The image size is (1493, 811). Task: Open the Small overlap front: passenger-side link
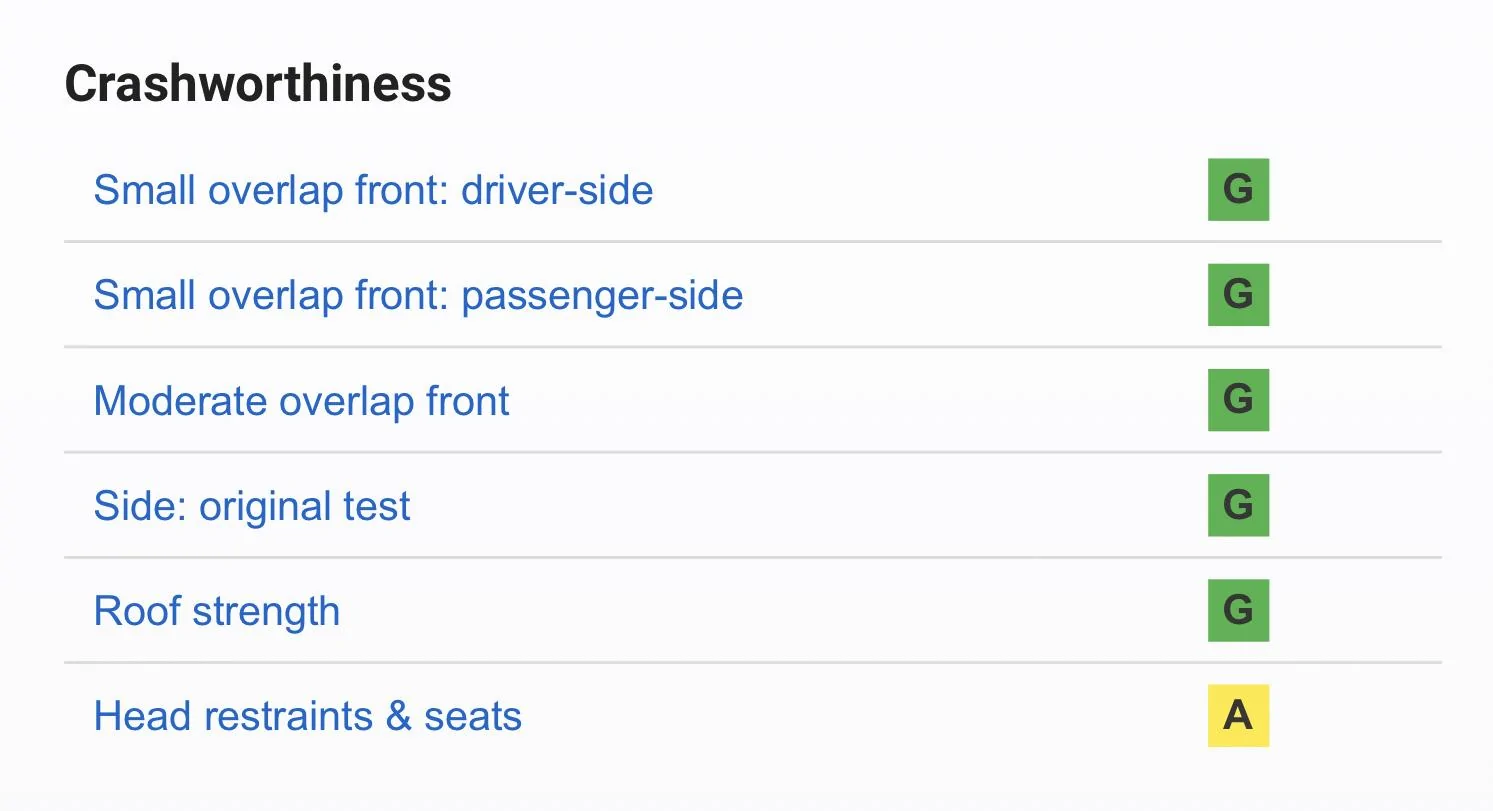tap(418, 295)
